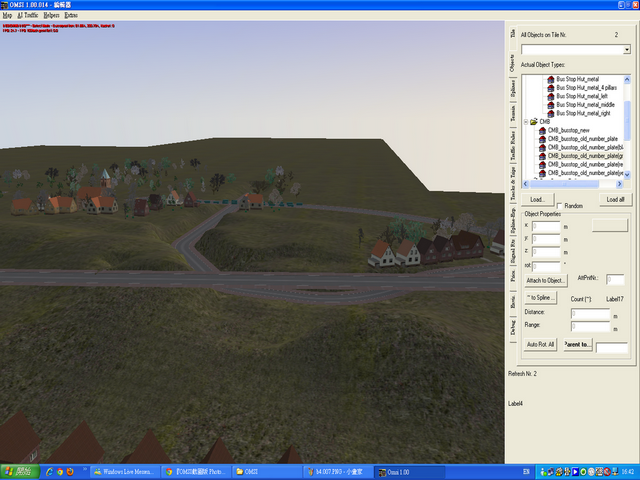
Task: Collapse the CMB folder tree node
Action: 525,122
